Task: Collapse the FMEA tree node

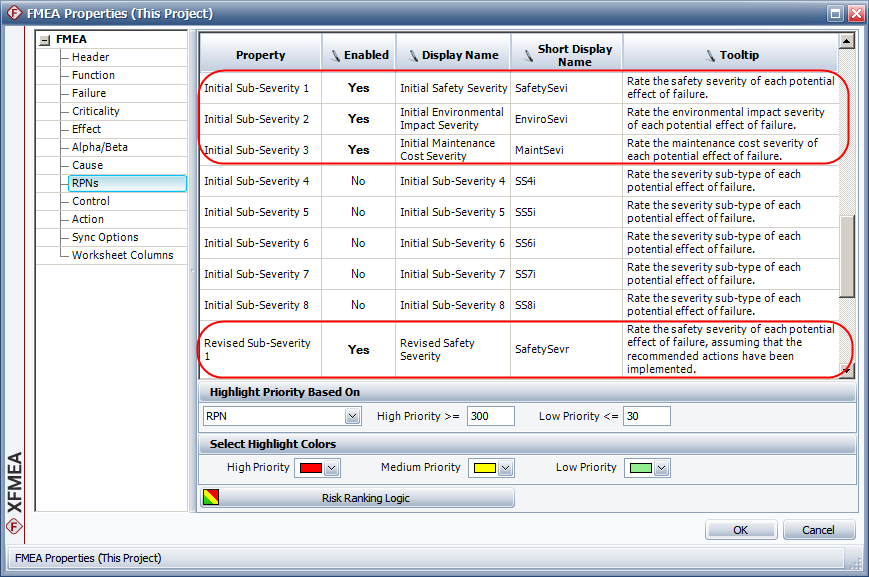Action: (x=44, y=40)
